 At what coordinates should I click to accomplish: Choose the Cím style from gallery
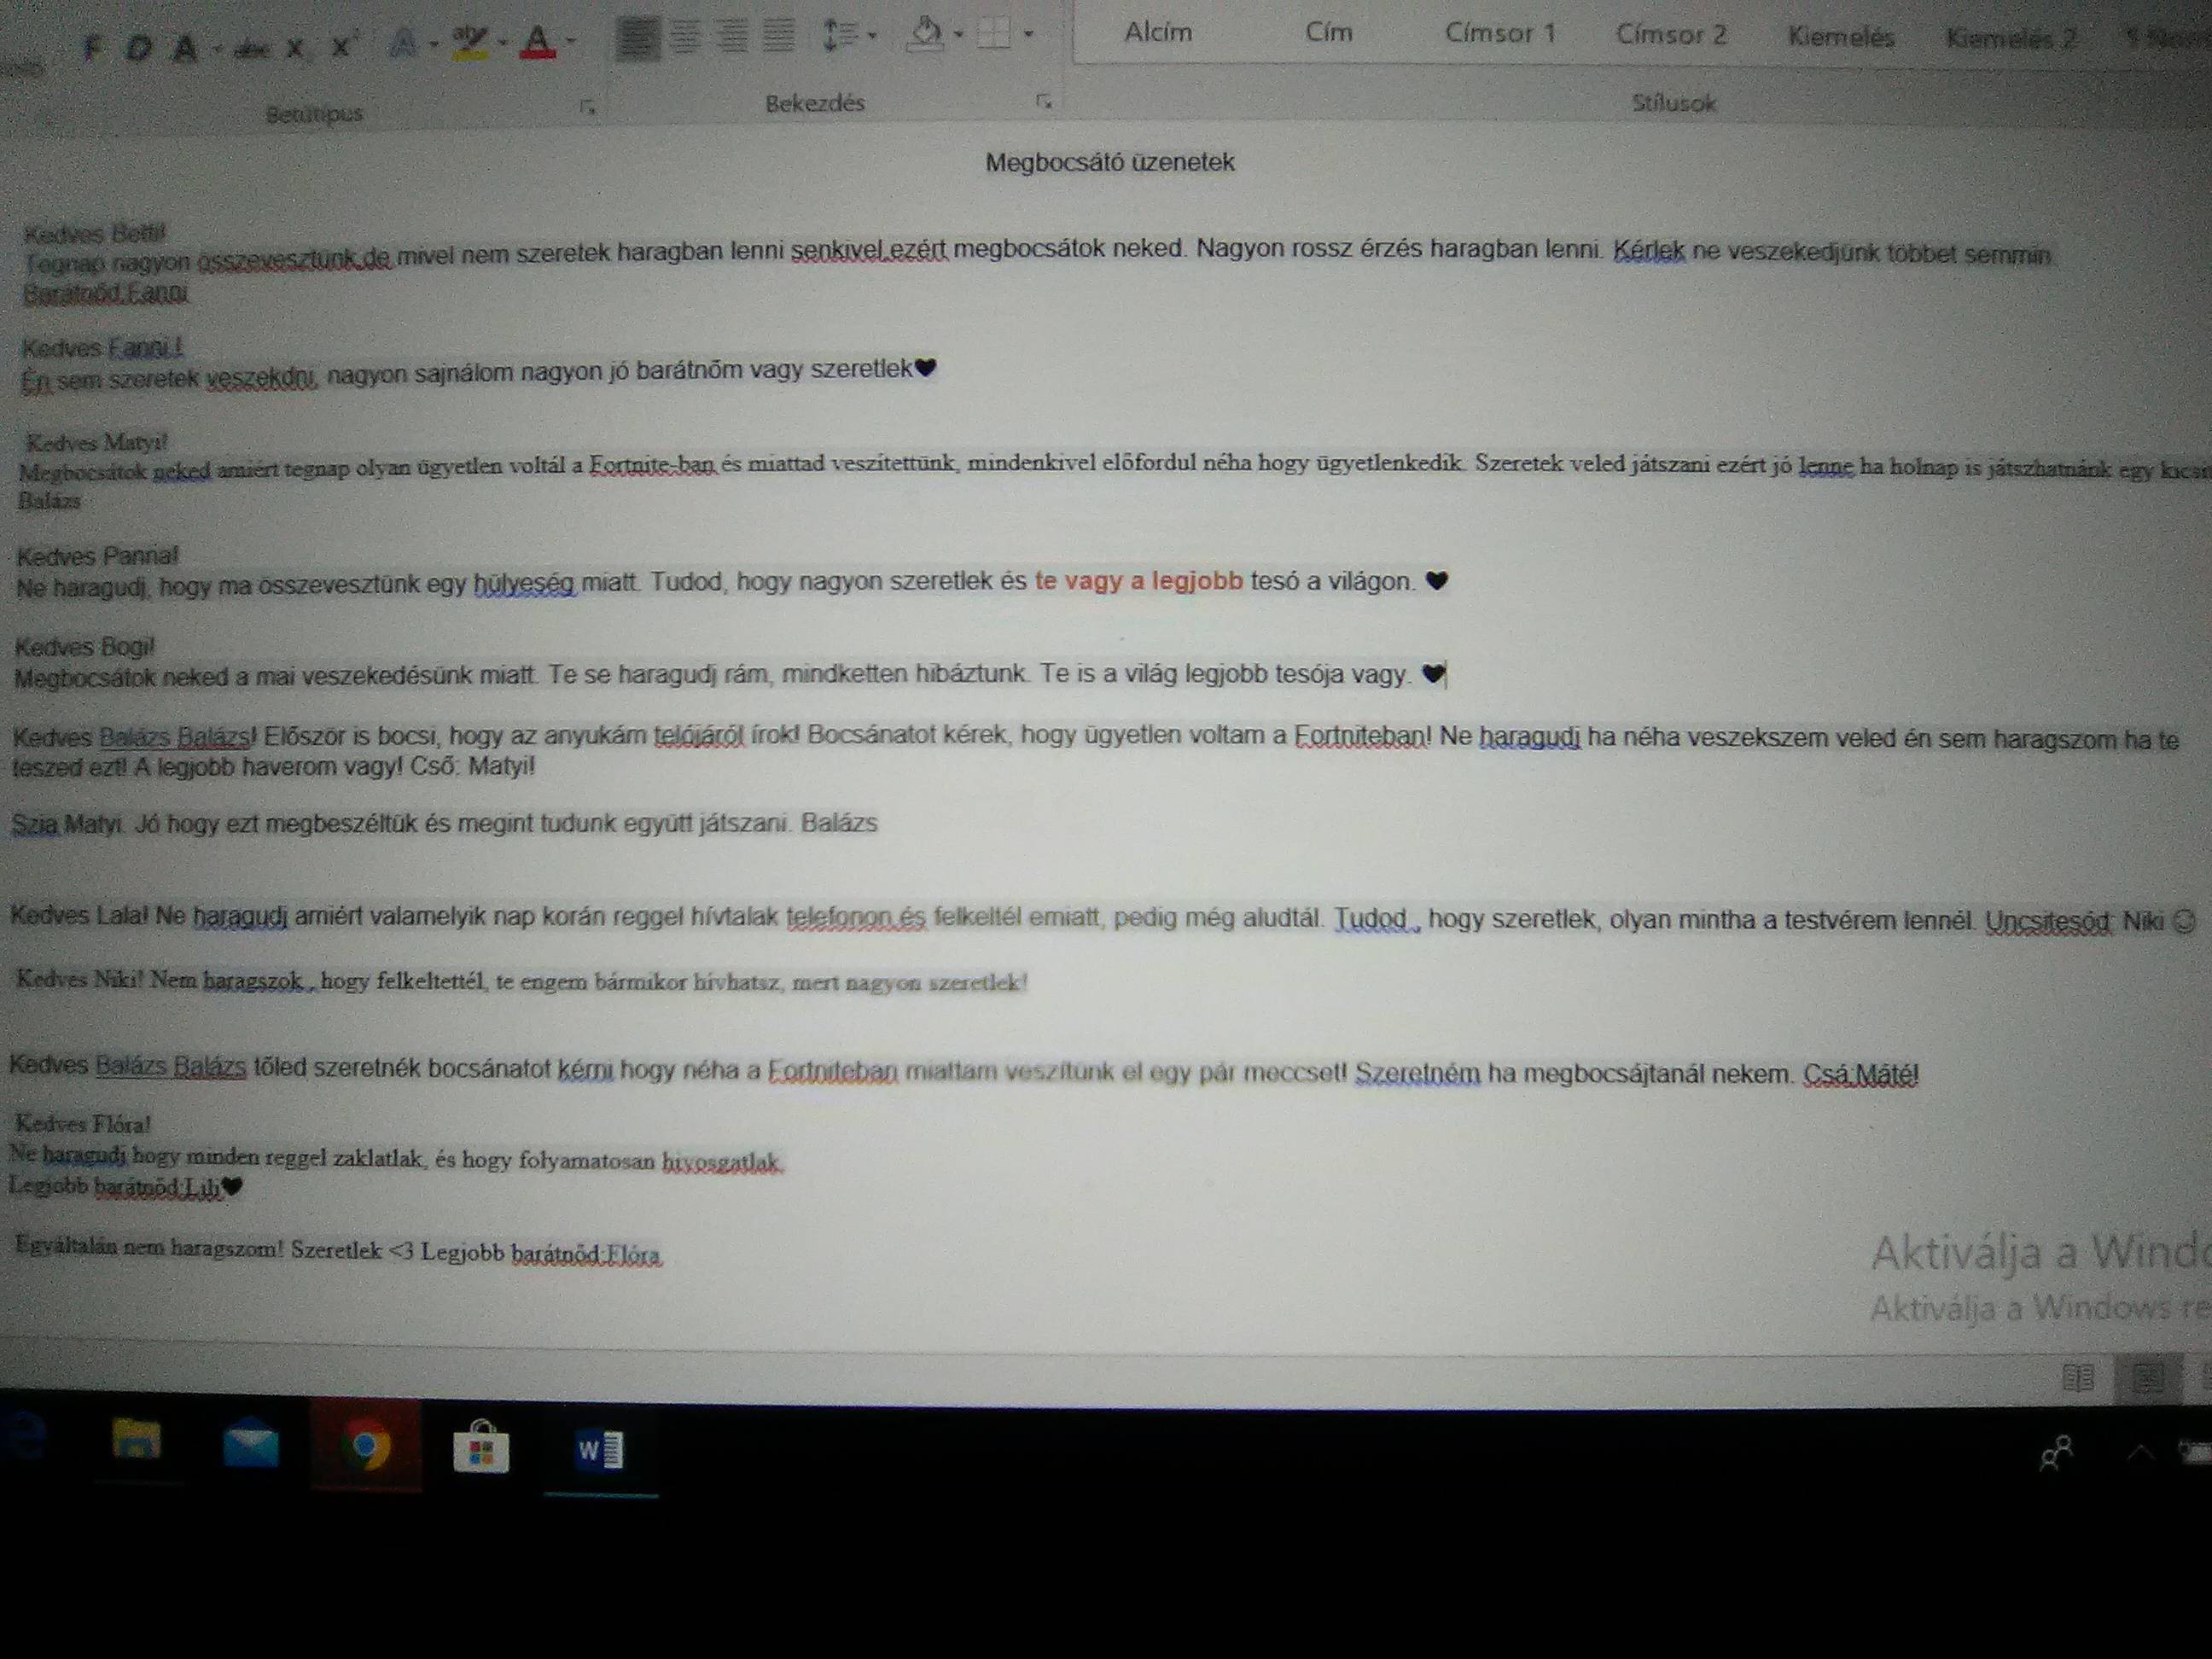(x=1329, y=32)
